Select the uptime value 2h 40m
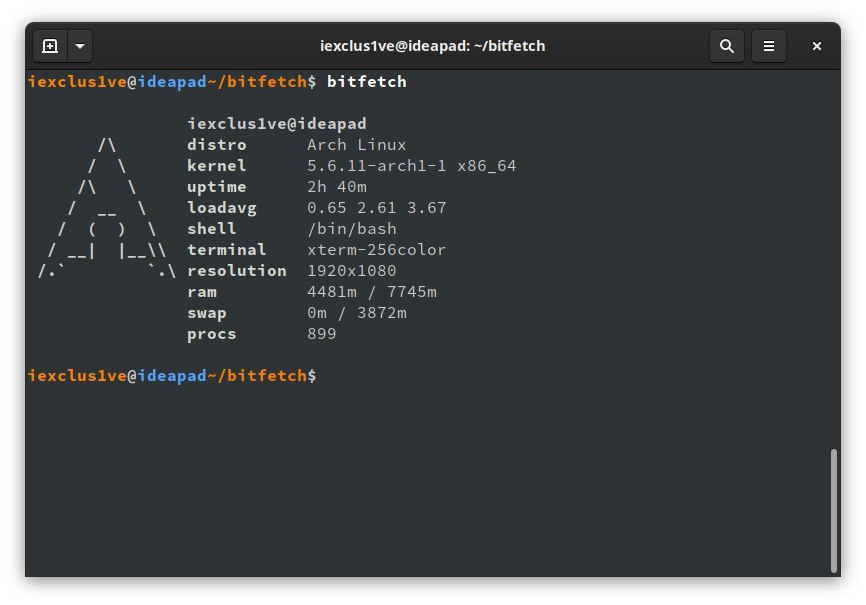Image resolution: width=866 pixels, height=605 pixels. (337, 187)
